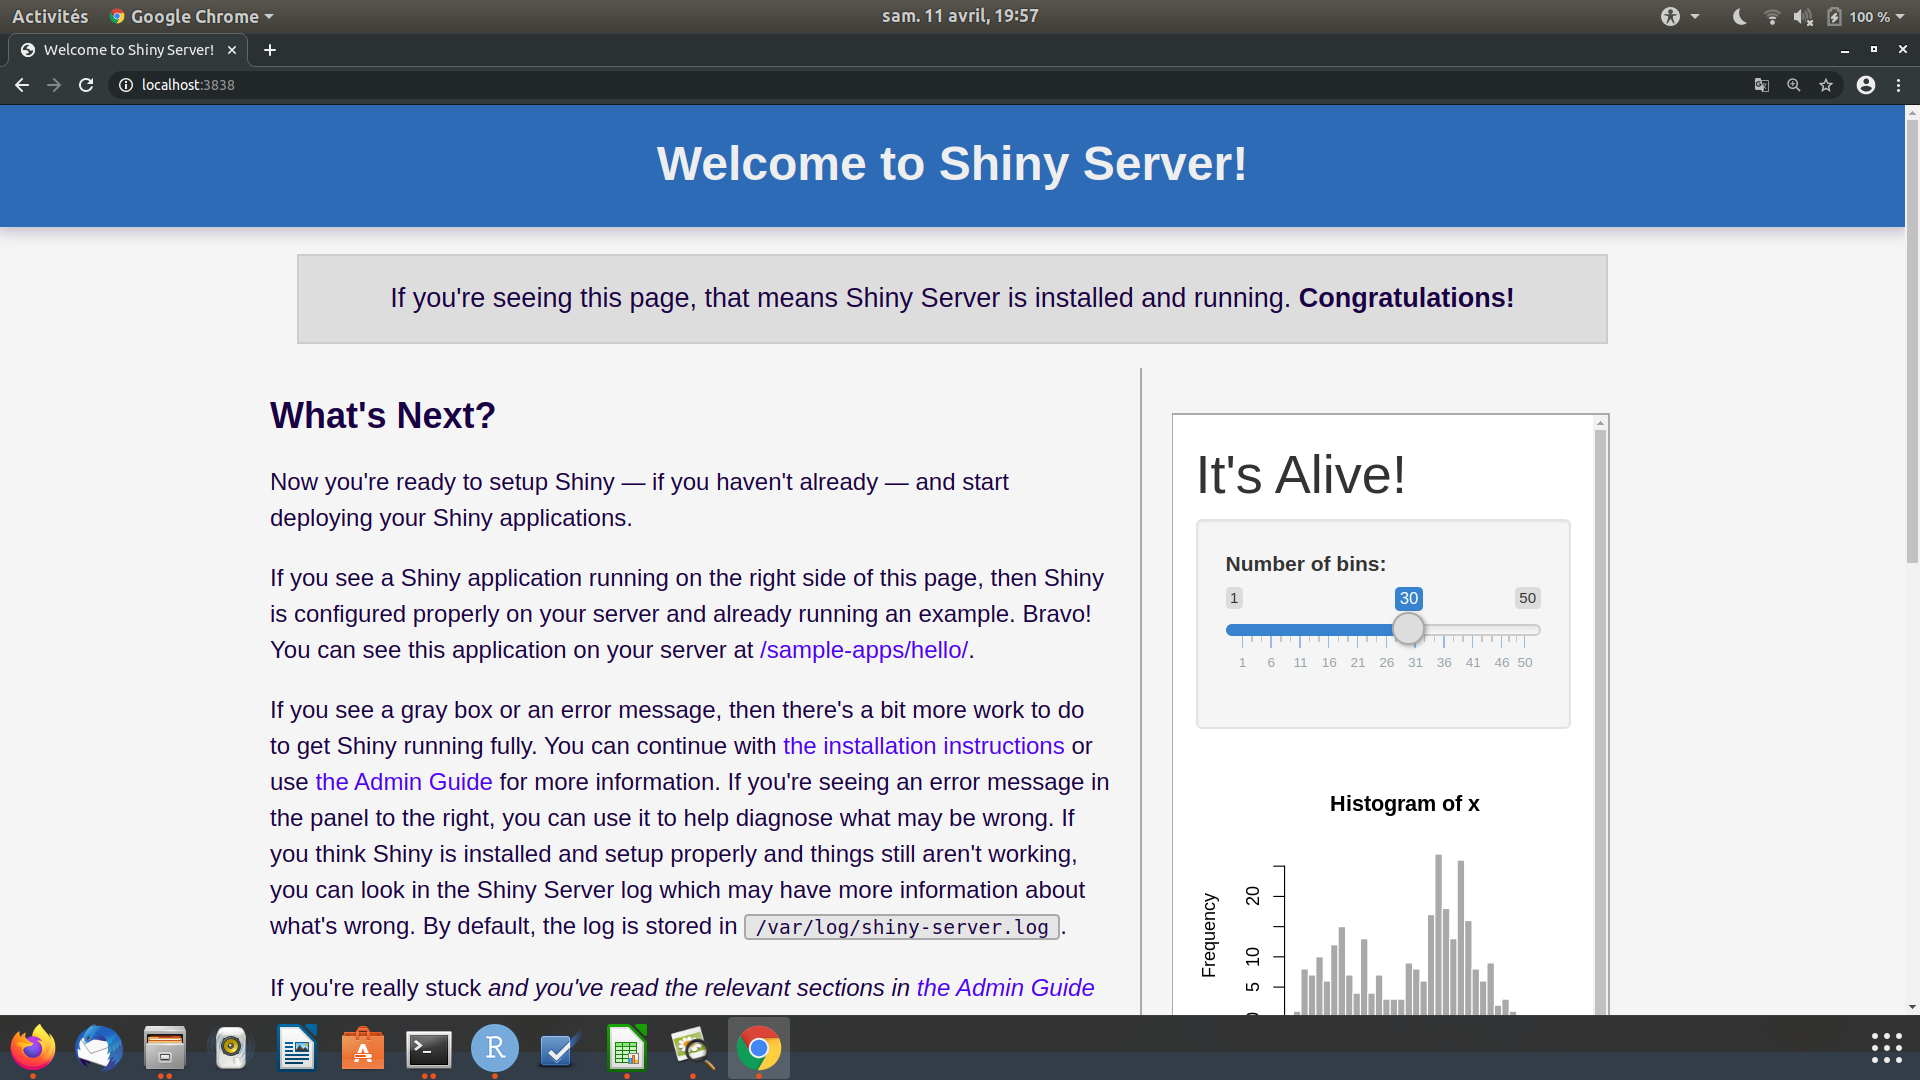
Task: Bookmark this page with the star
Action: point(1826,85)
